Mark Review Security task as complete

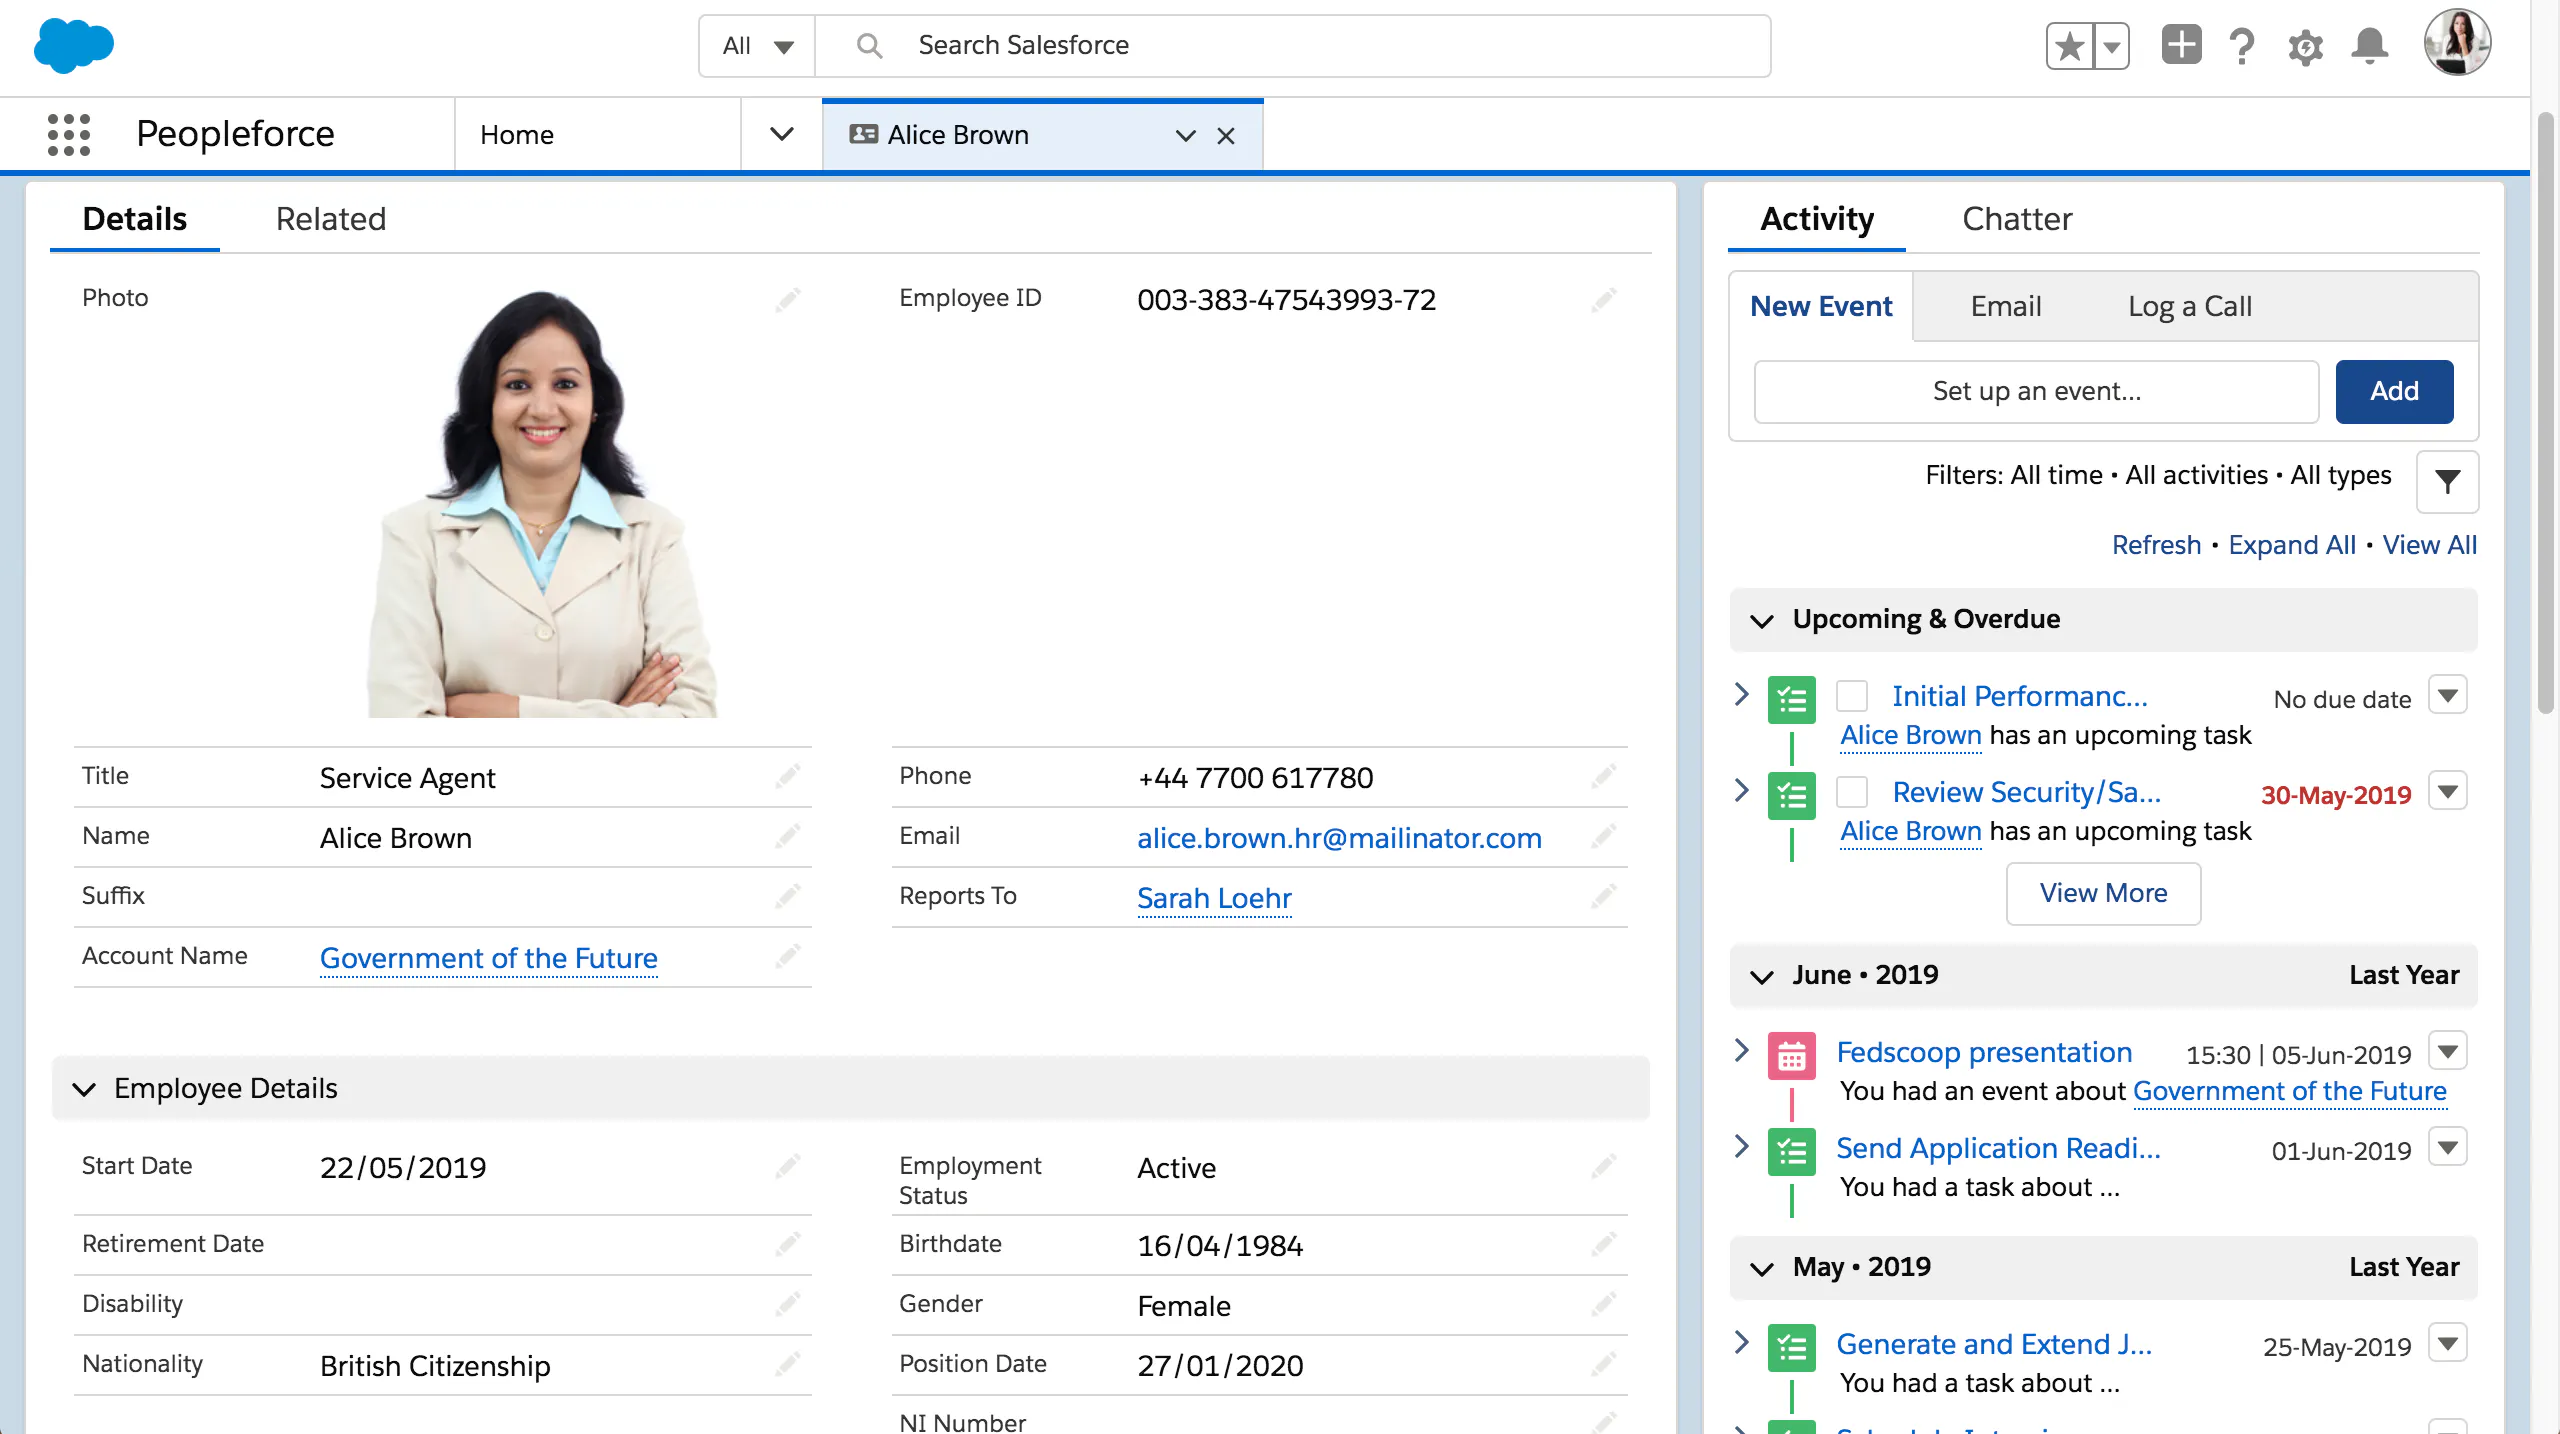tap(1852, 792)
